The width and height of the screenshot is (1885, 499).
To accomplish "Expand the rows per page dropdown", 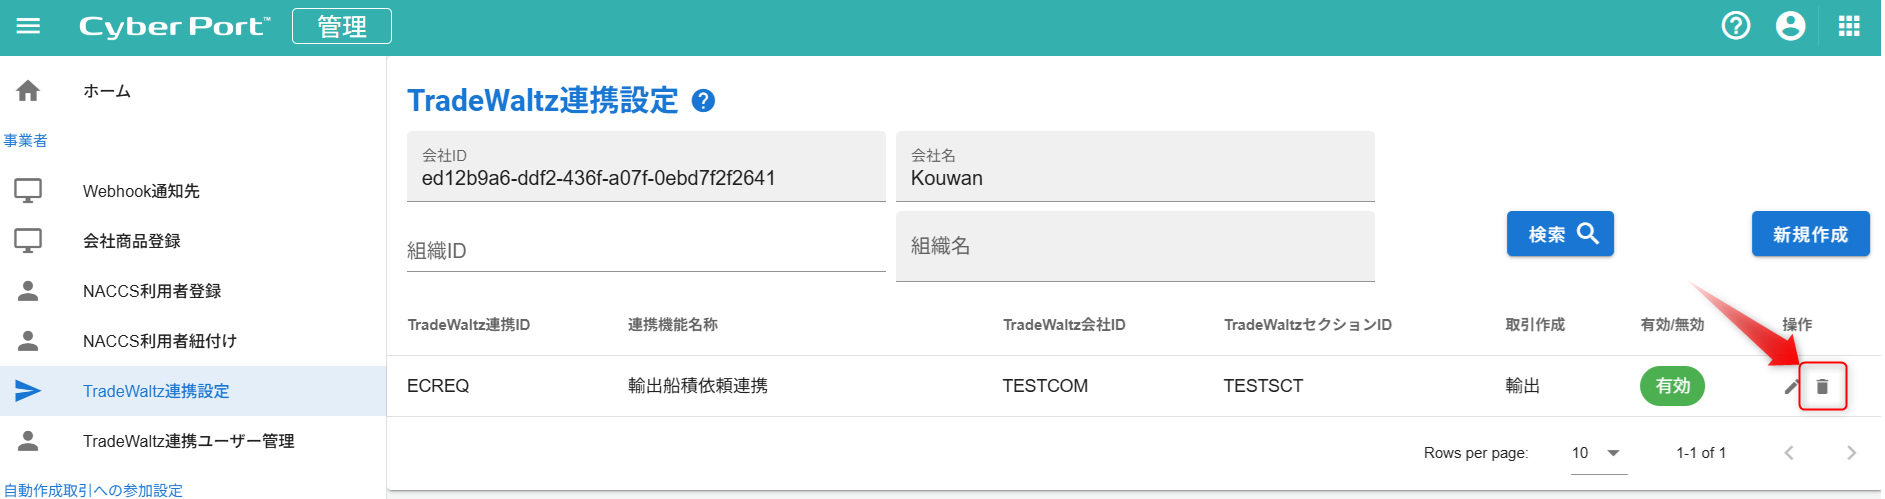I will click(x=1598, y=453).
